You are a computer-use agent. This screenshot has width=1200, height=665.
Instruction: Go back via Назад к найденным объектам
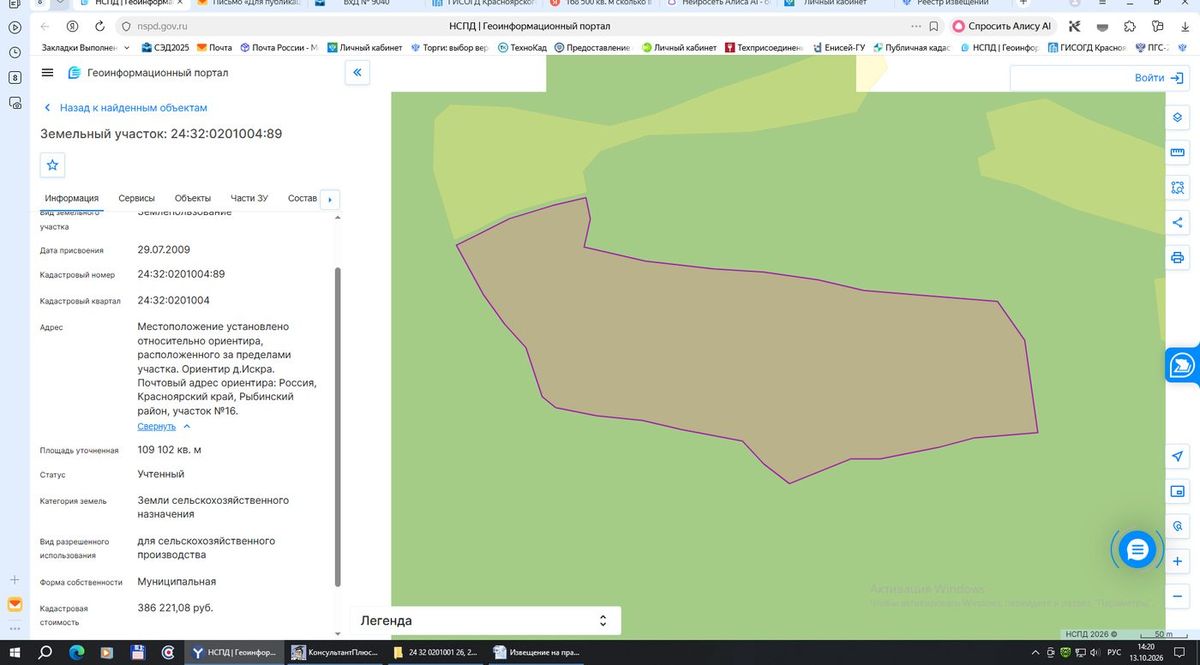coord(126,107)
